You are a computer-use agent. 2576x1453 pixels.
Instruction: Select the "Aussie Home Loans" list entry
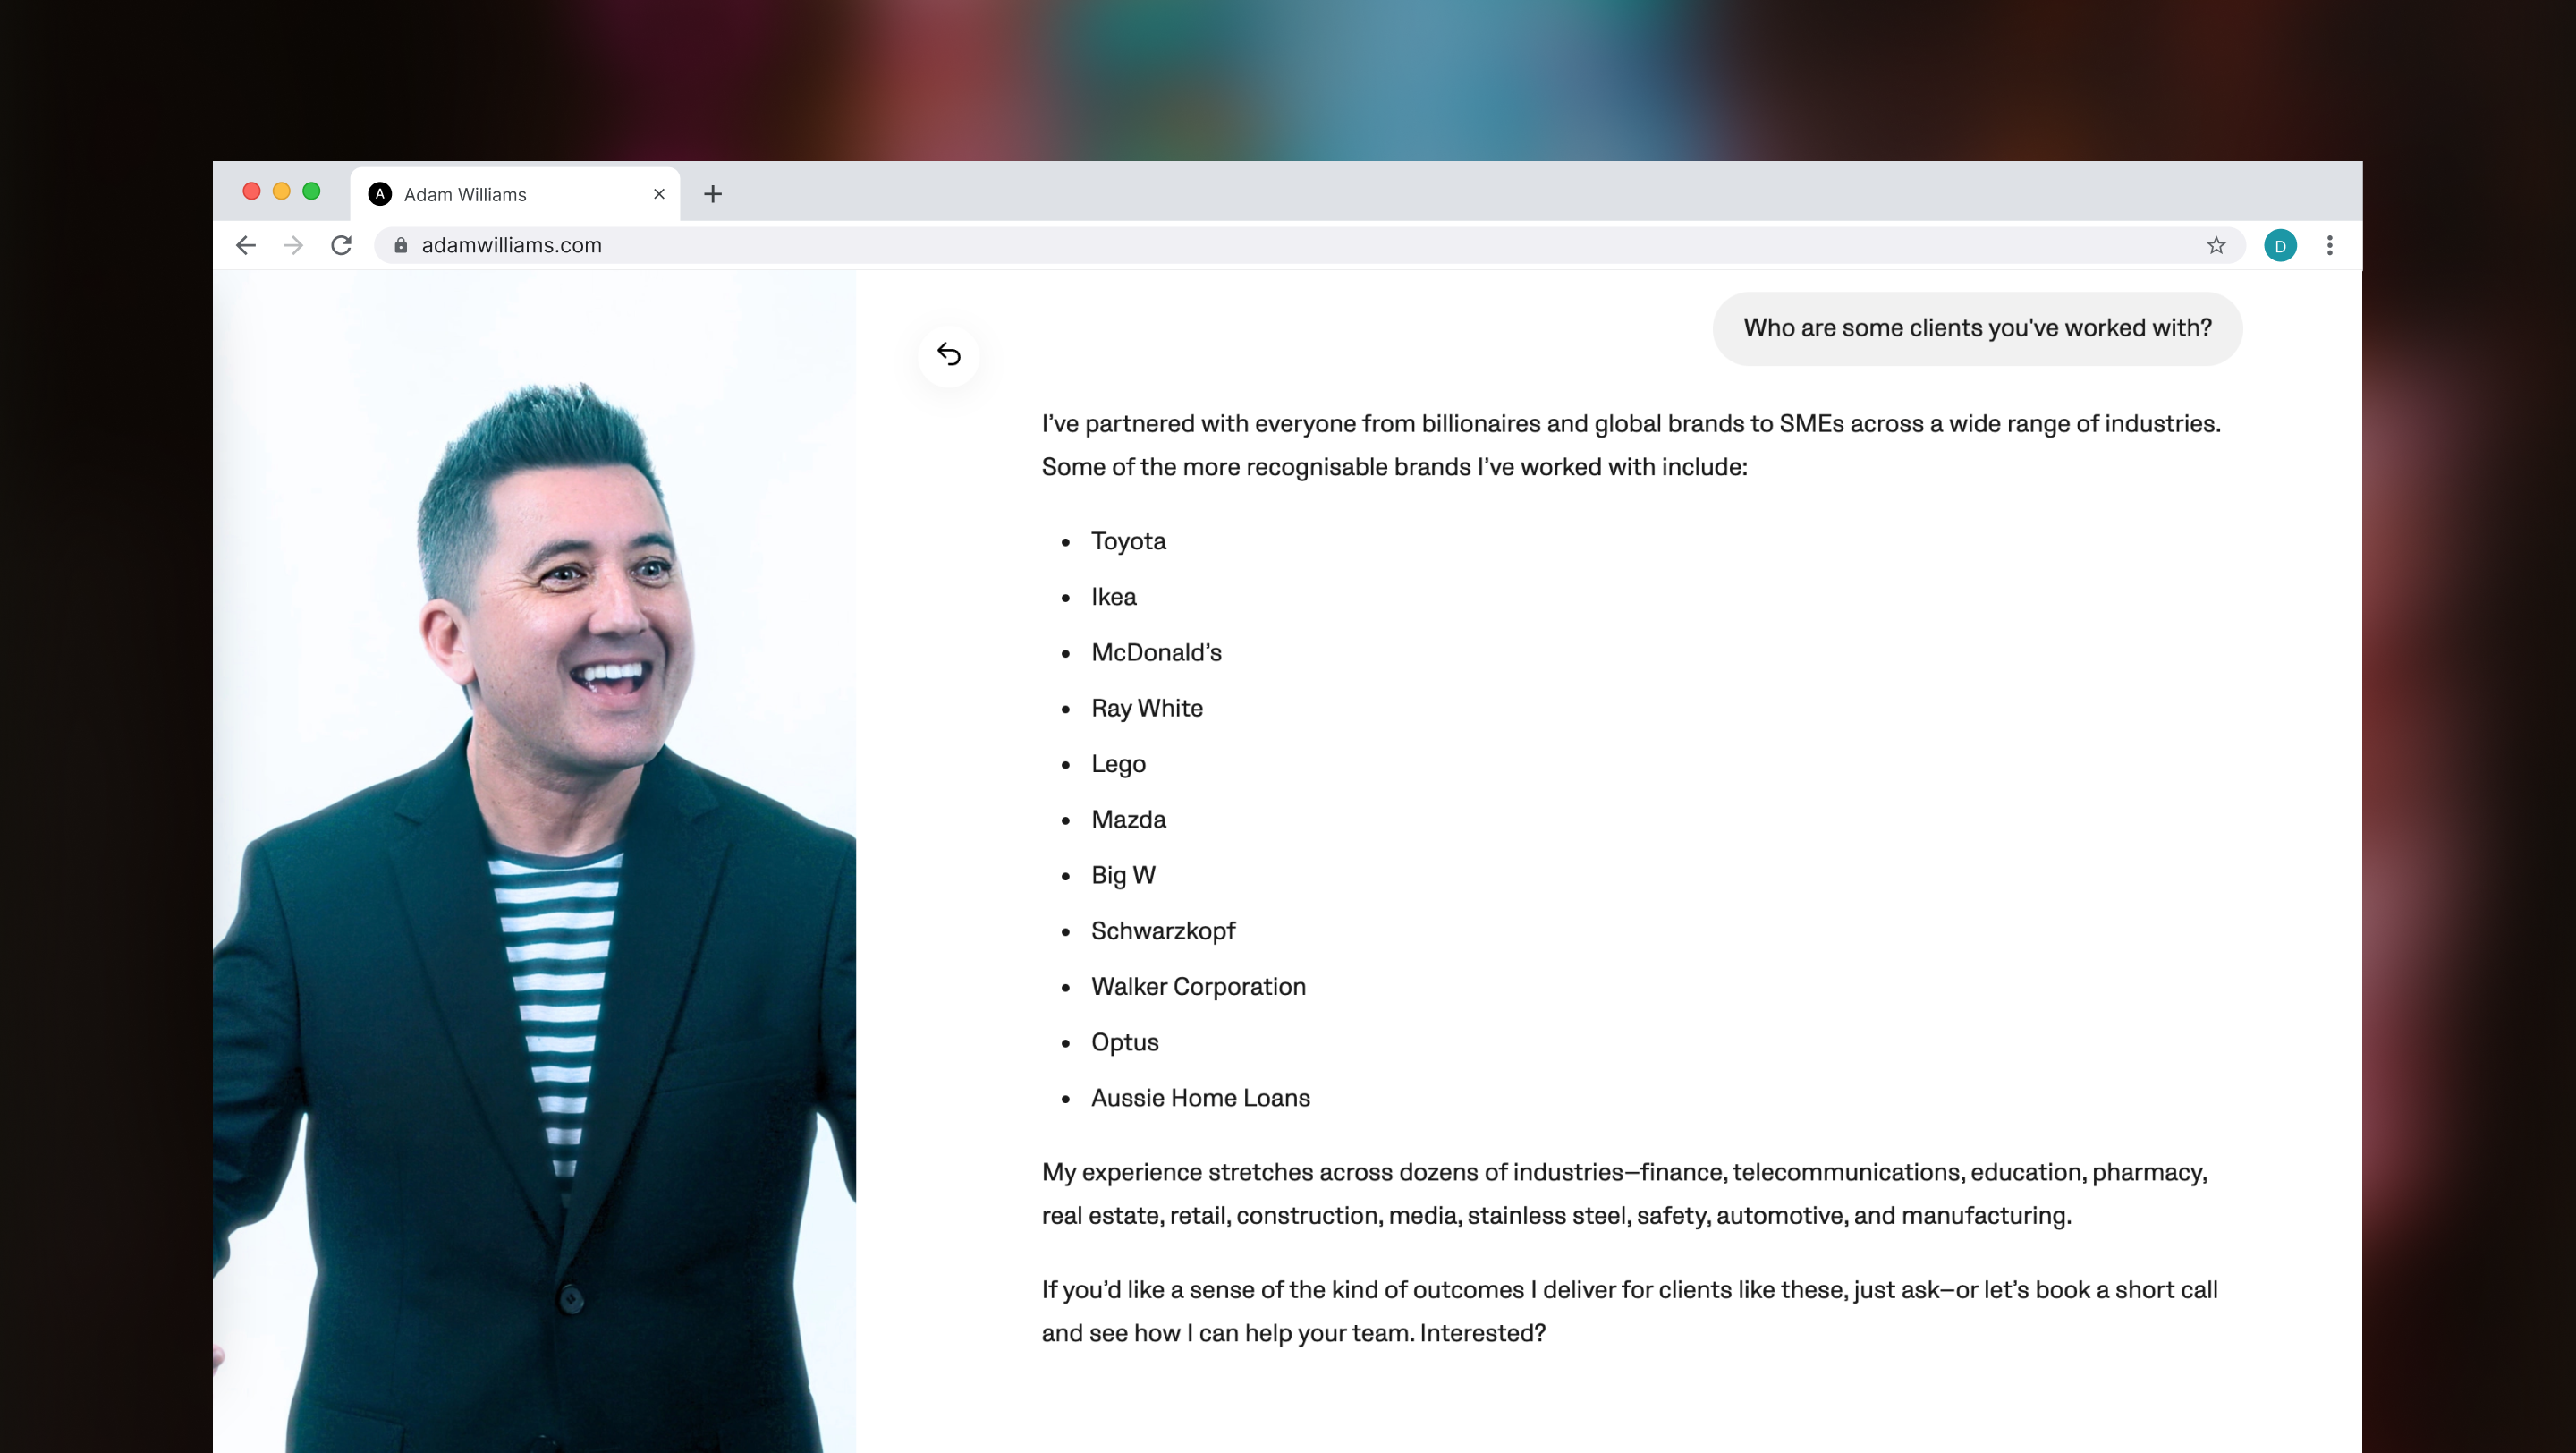[x=1200, y=1097]
